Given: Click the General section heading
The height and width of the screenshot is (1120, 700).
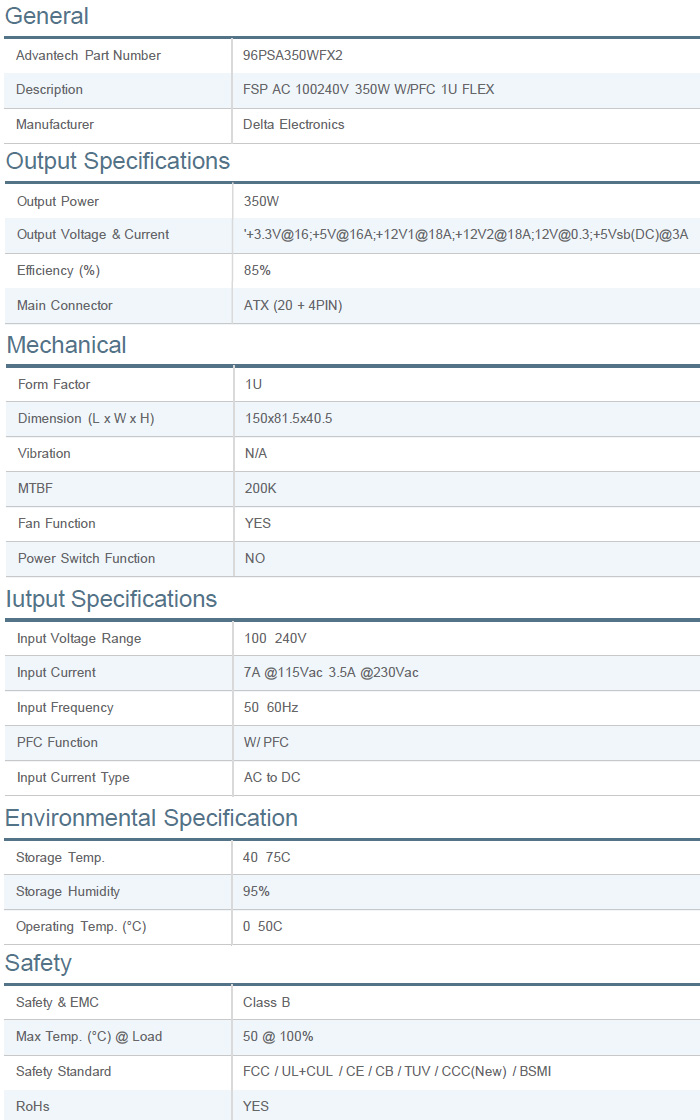Looking at the screenshot, I should coord(47,16).
